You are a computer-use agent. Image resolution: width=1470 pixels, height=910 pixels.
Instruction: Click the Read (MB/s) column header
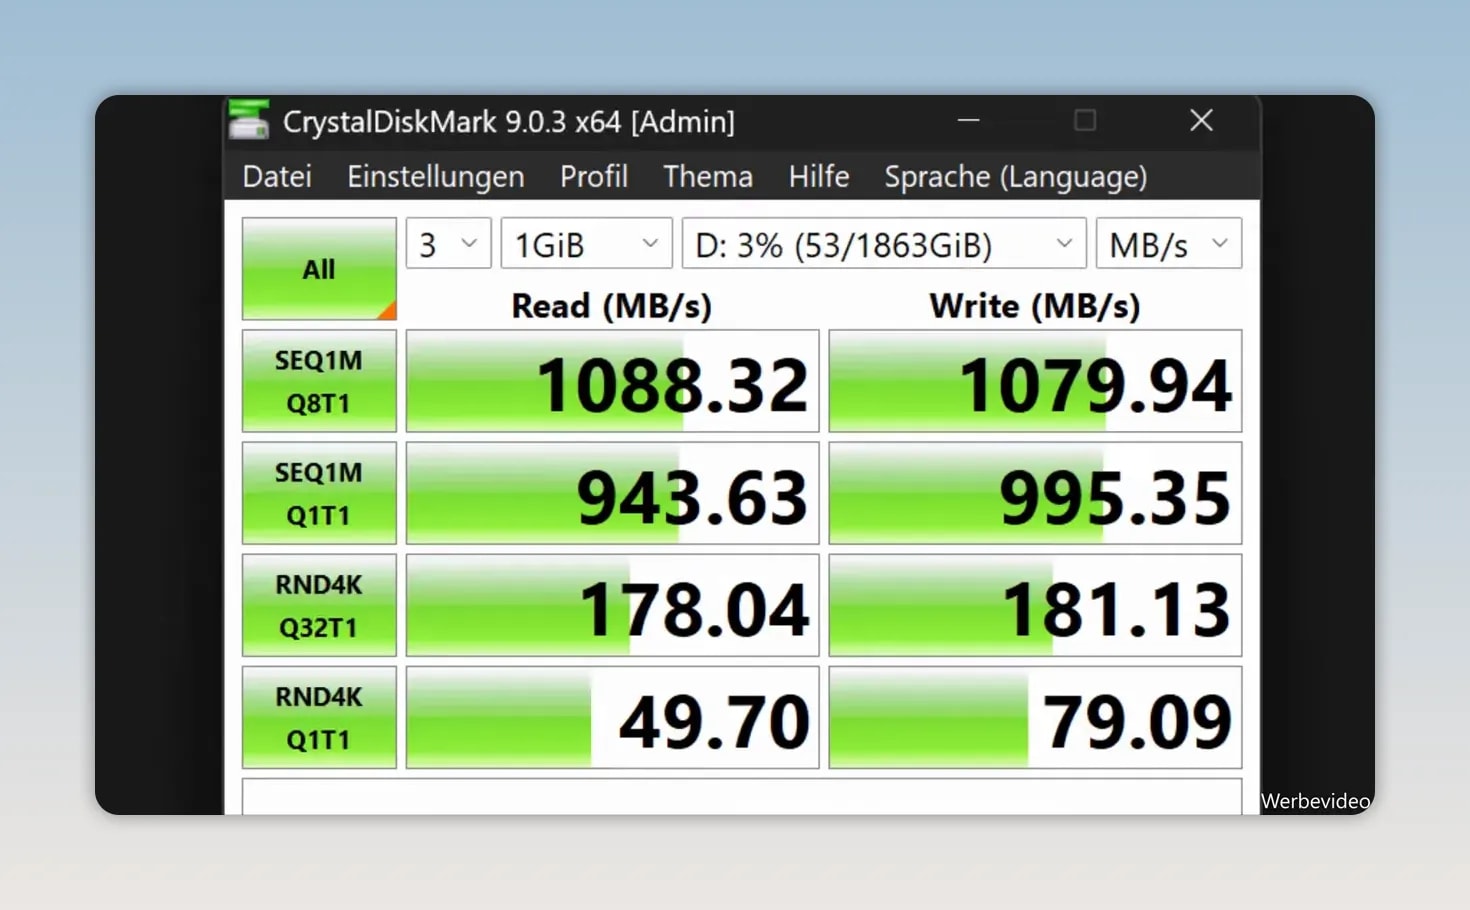point(612,305)
